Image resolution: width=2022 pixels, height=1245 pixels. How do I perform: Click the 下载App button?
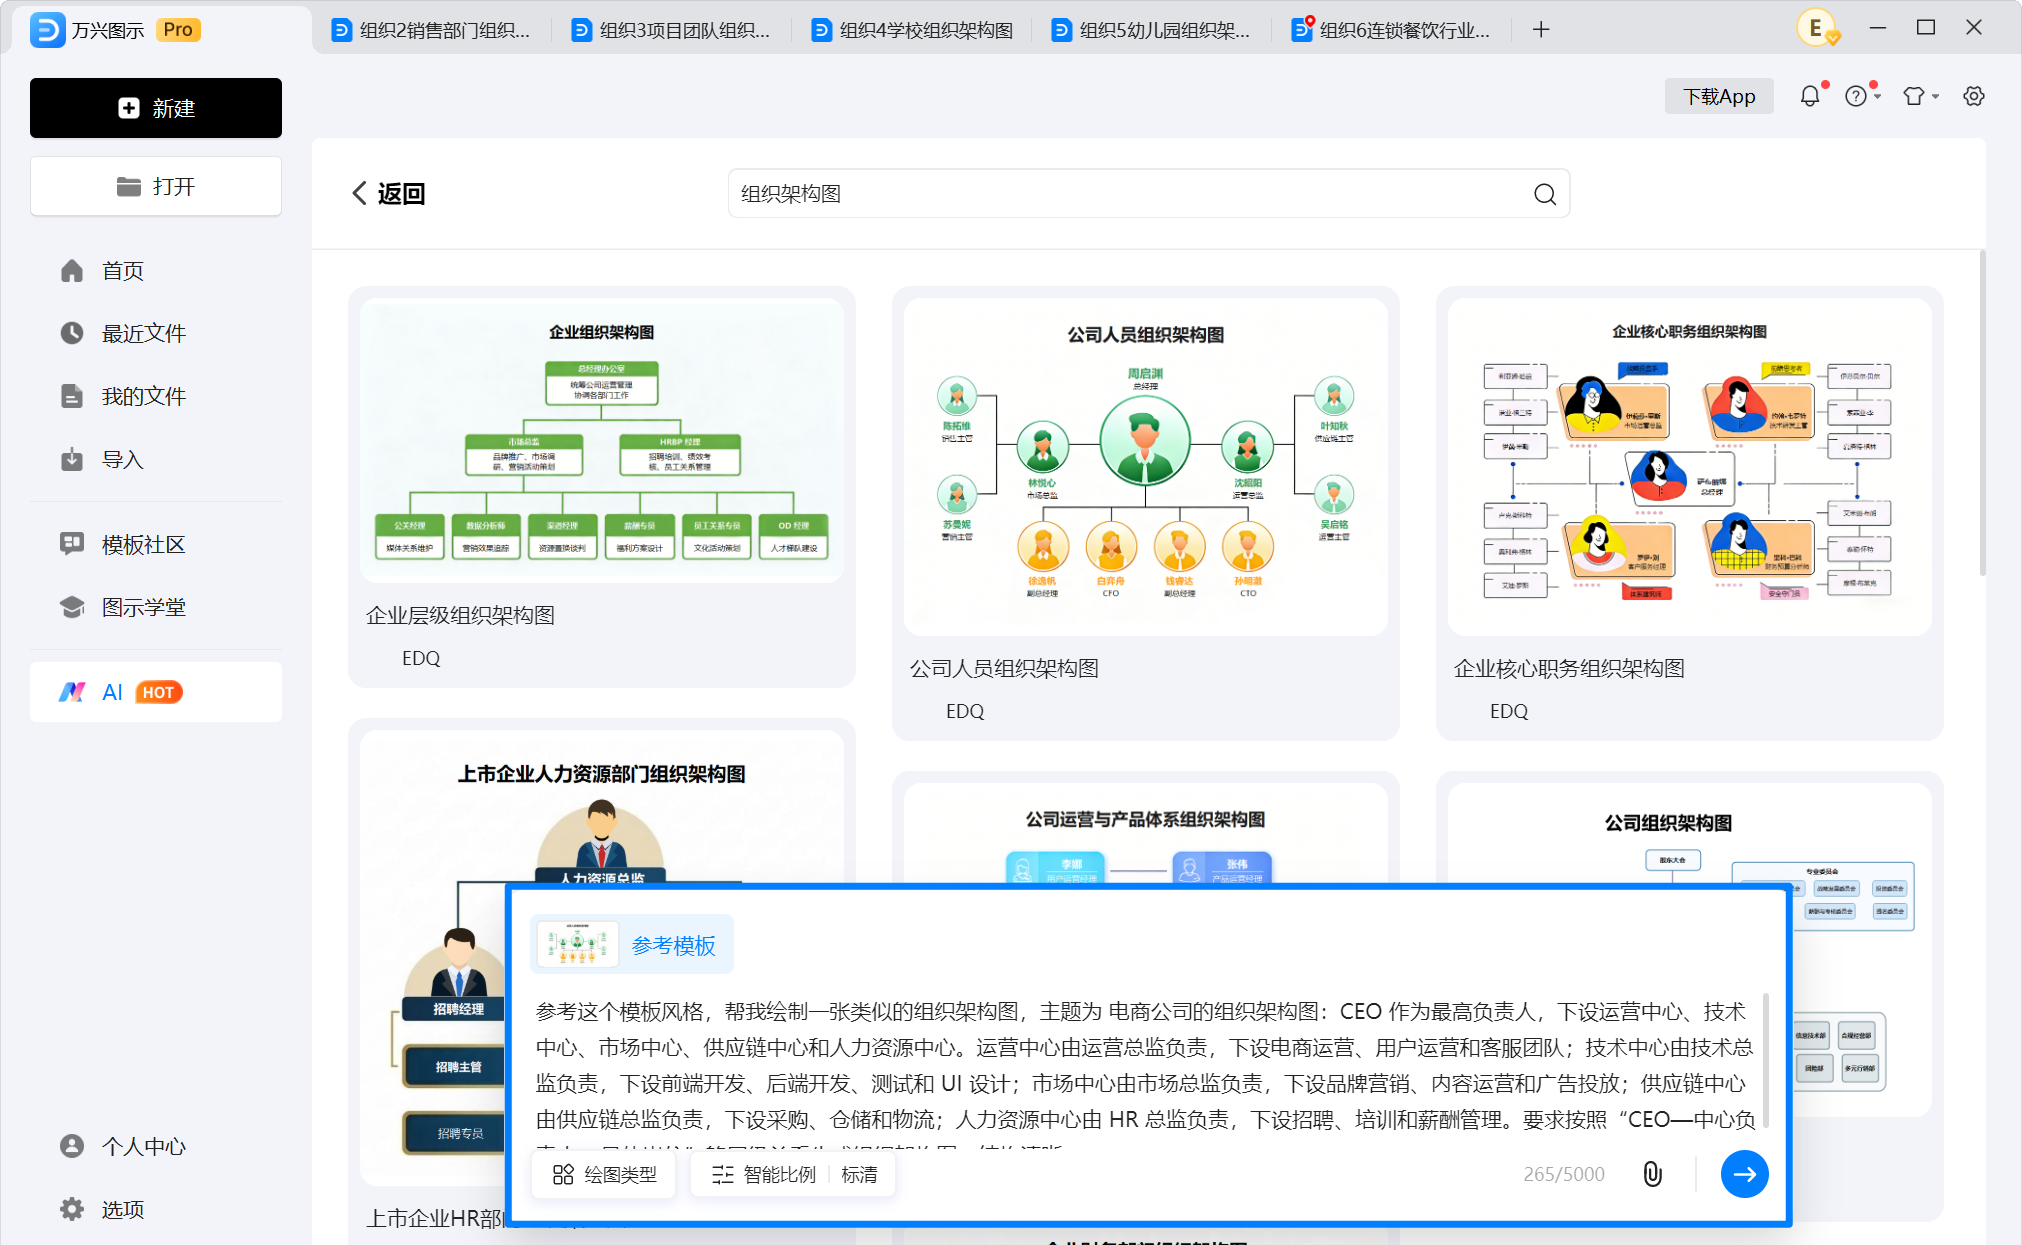click(1719, 96)
